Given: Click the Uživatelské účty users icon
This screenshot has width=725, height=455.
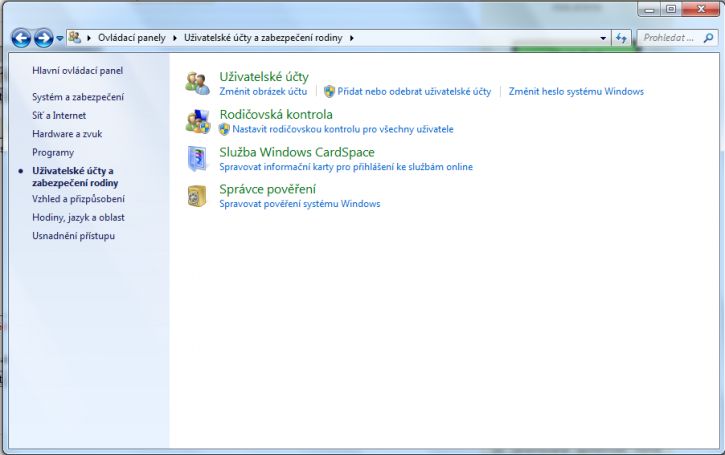Looking at the screenshot, I should click(197, 83).
